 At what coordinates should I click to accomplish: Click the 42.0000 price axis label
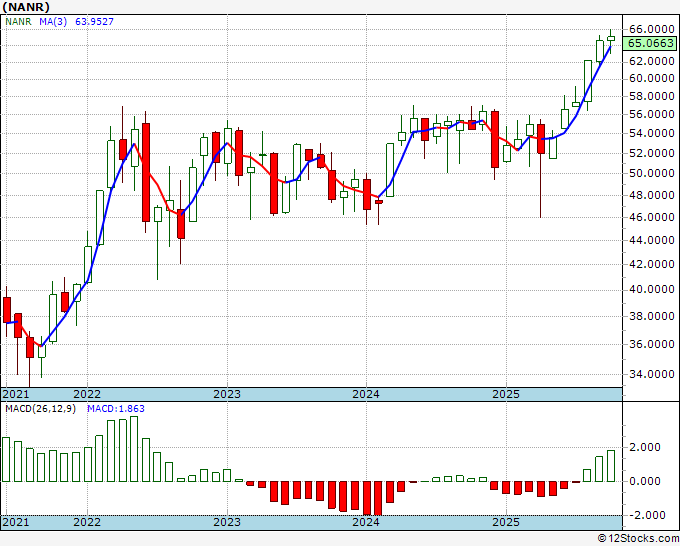click(651, 264)
